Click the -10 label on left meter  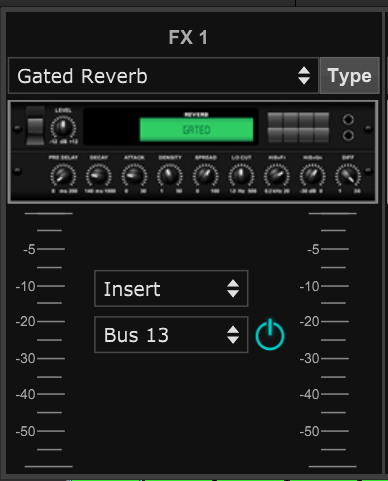tap(26, 286)
